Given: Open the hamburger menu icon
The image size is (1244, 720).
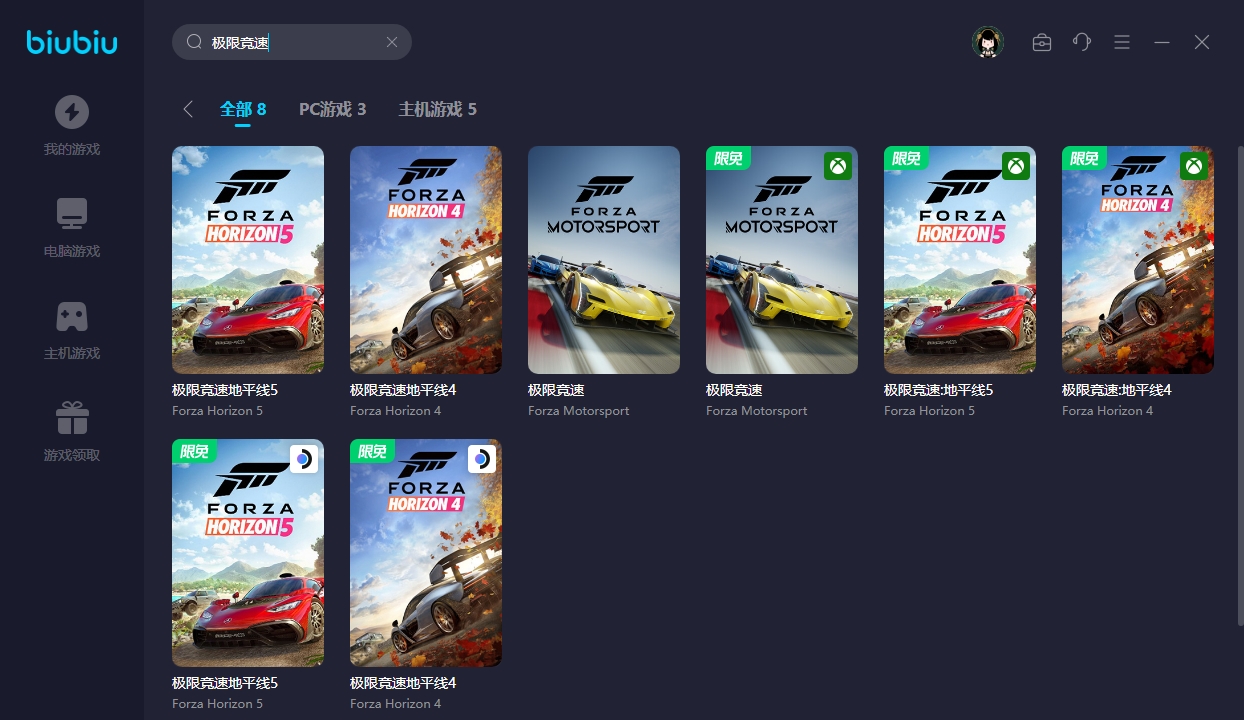Looking at the screenshot, I should click(x=1122, y=42).
